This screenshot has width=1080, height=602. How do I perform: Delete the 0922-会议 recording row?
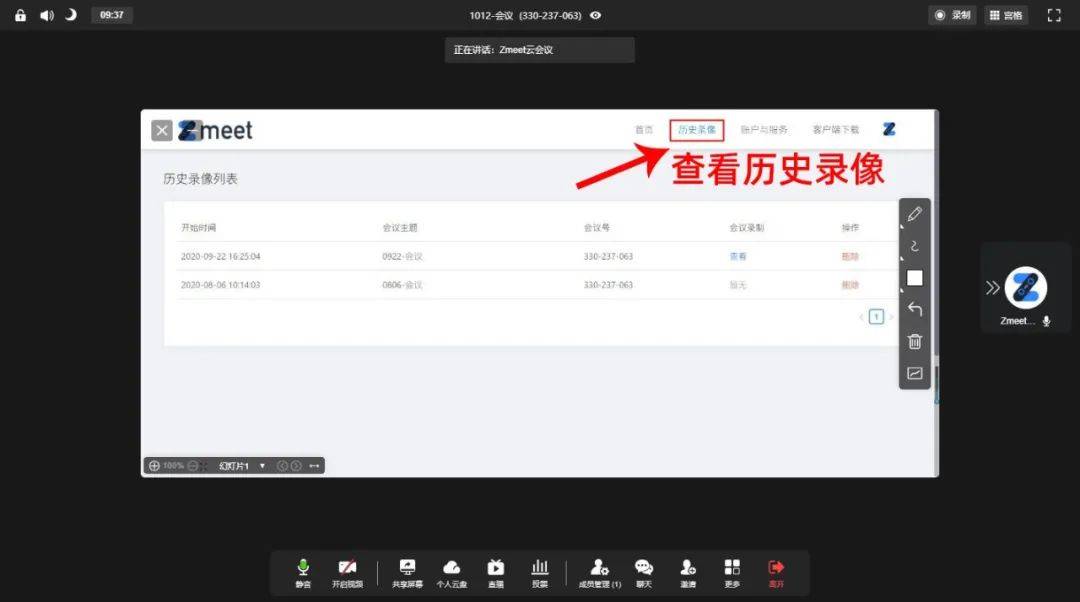[x=850, y=256]
